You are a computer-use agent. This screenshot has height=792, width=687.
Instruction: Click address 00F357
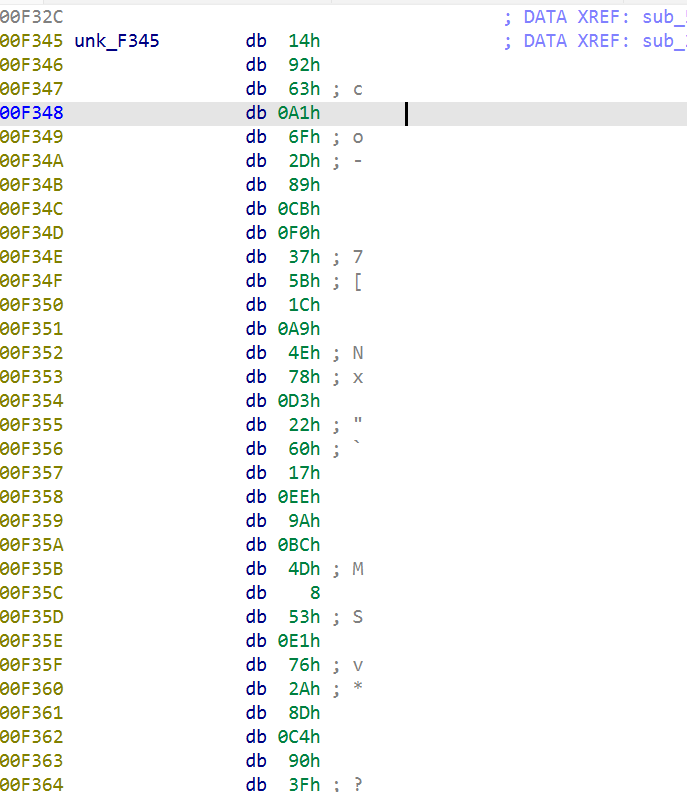coord(31,473)
